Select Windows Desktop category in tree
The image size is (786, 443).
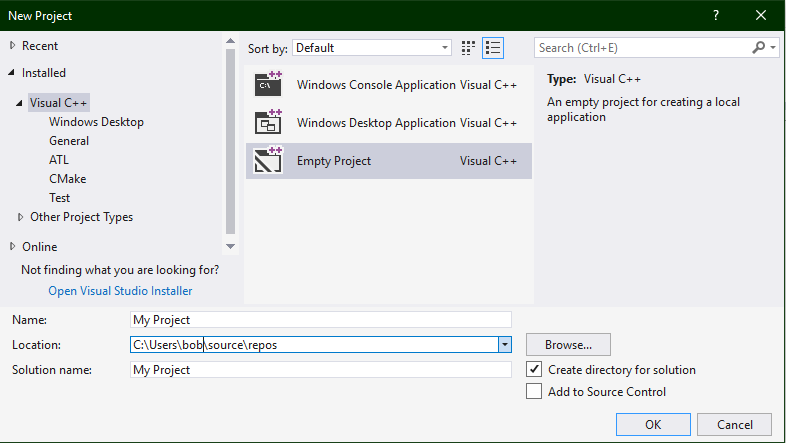point(96,122)
